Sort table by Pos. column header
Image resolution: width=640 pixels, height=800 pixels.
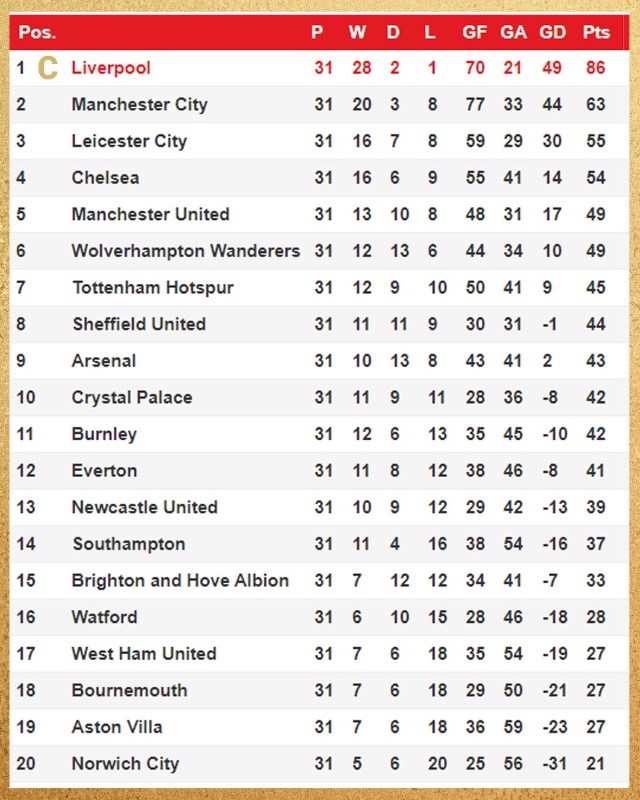click(37, 32)
